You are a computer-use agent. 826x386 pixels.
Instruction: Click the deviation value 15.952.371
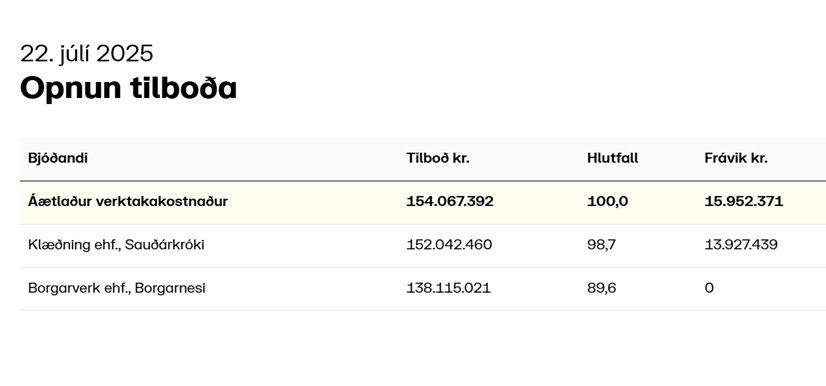pyautogui.click(x=744, y=201)
